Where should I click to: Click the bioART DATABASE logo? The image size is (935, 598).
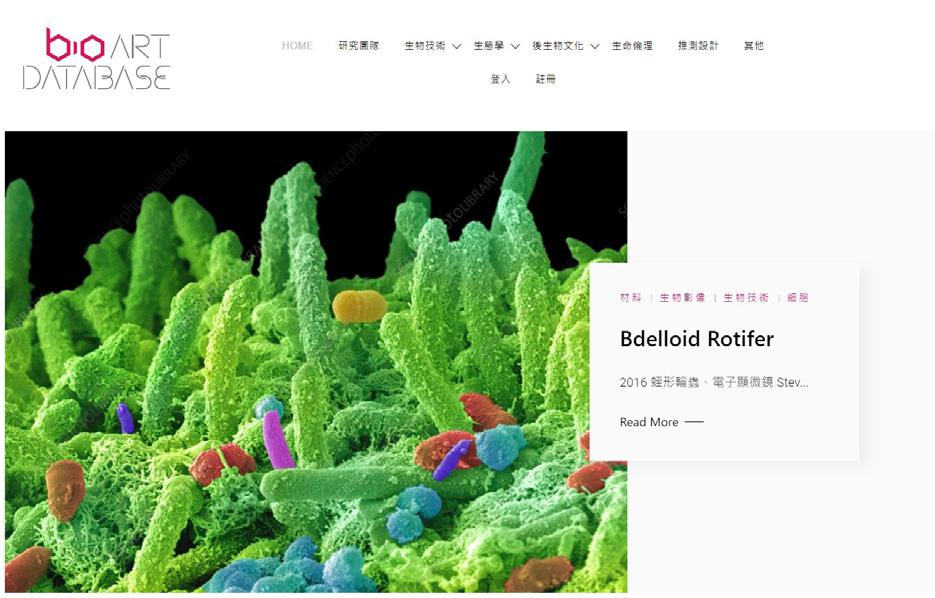97,59
